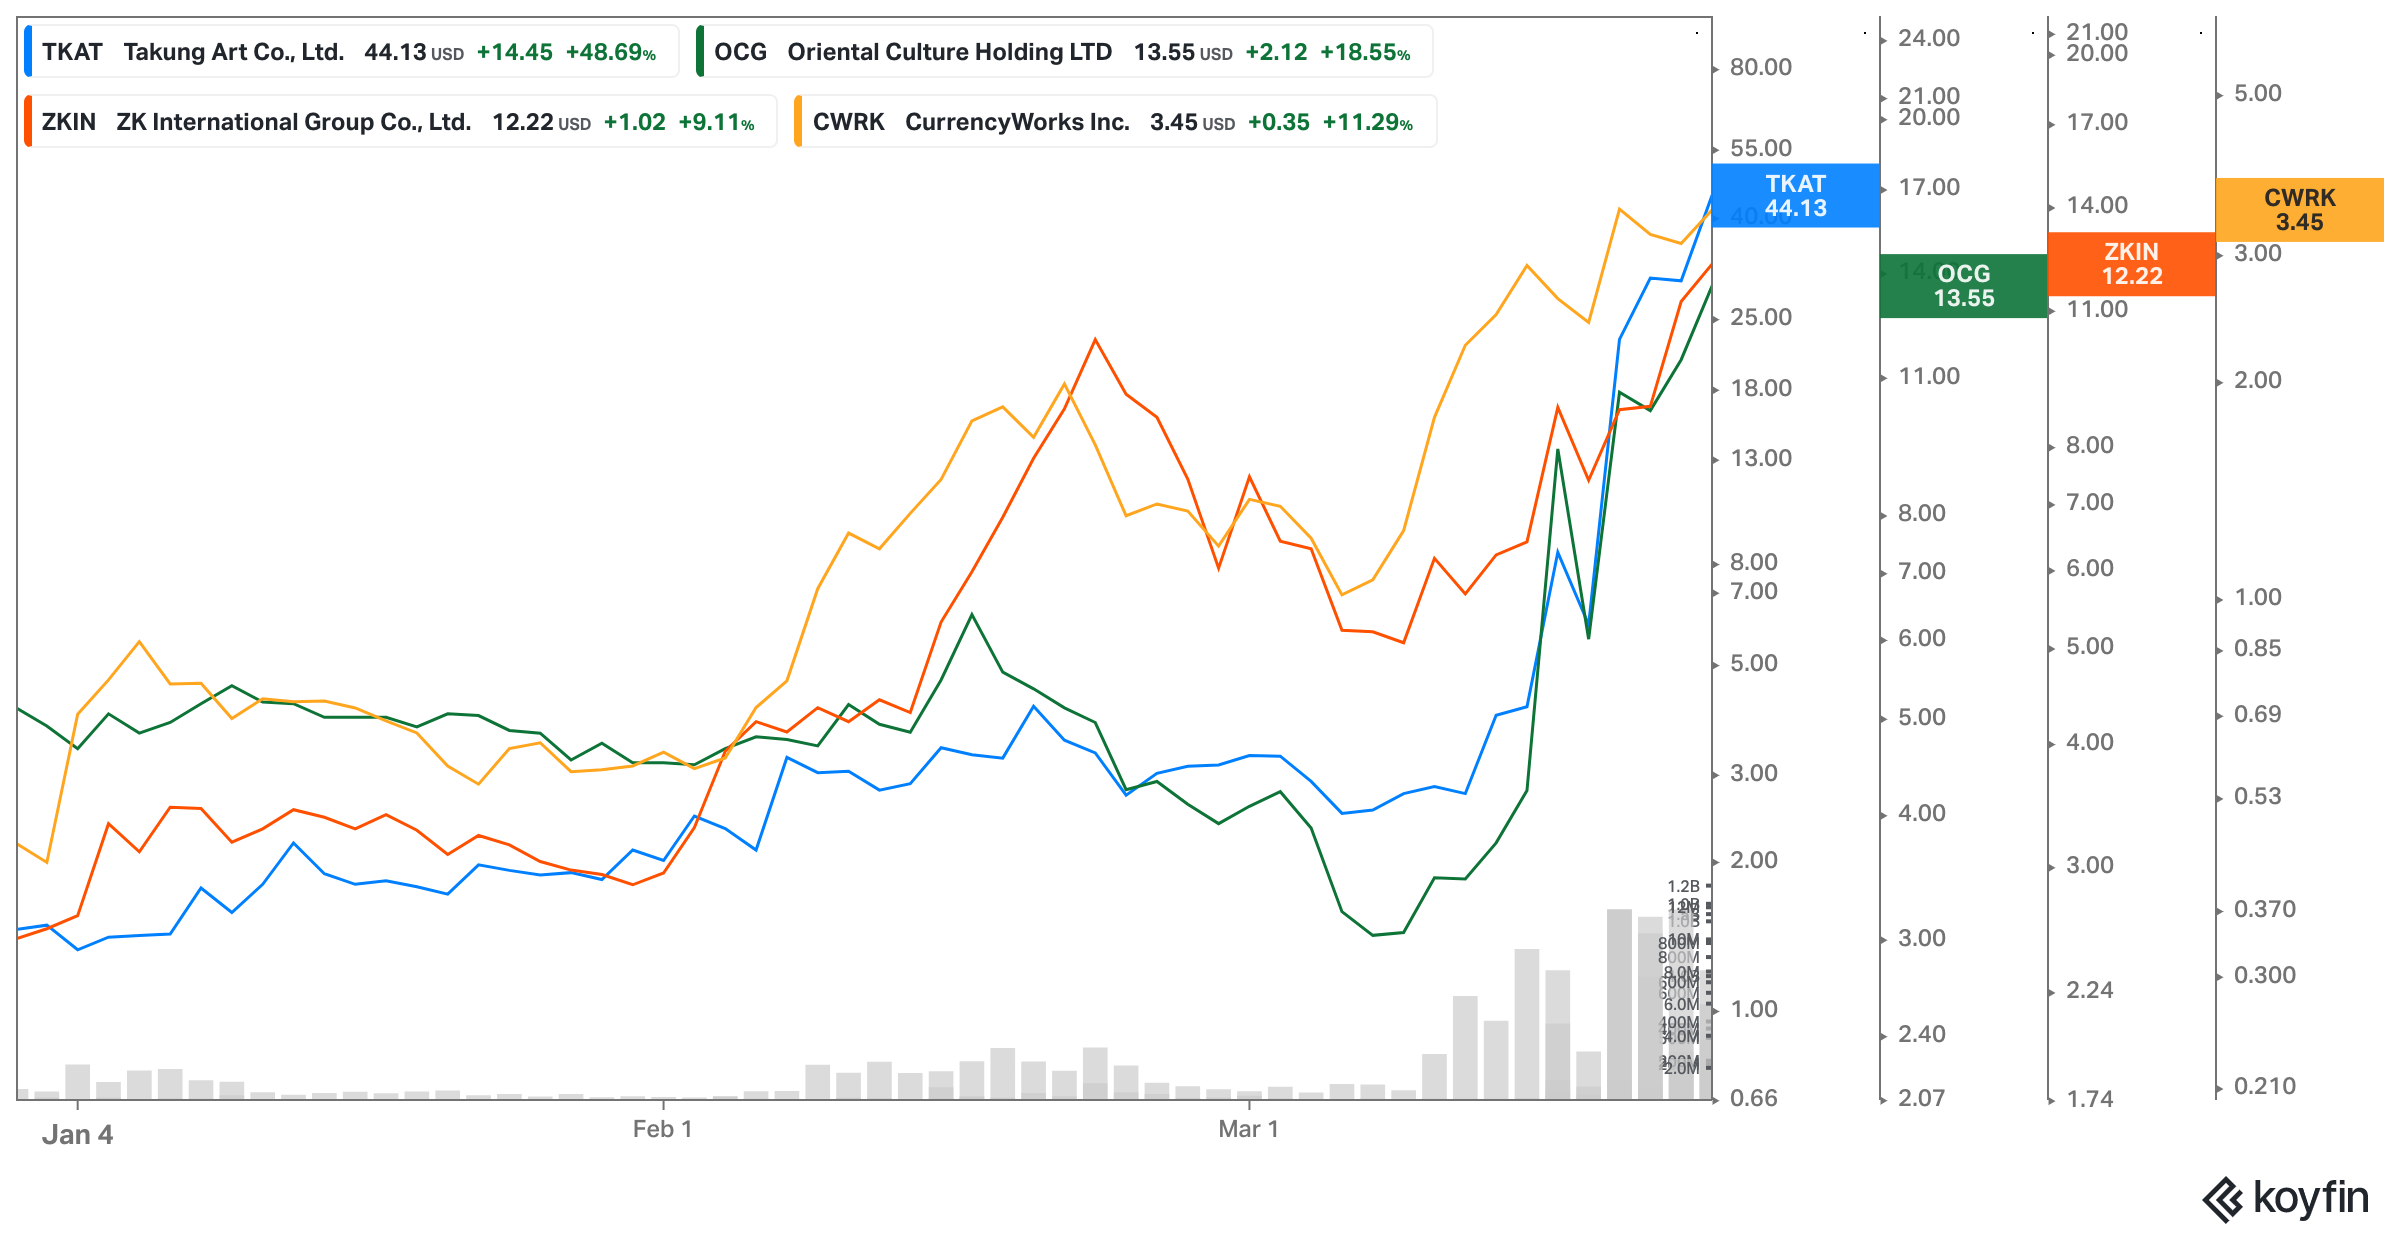Click the yellow CWRK color bar in the legend
The width and height of the screenshot is (2400, 1240).
798,122
